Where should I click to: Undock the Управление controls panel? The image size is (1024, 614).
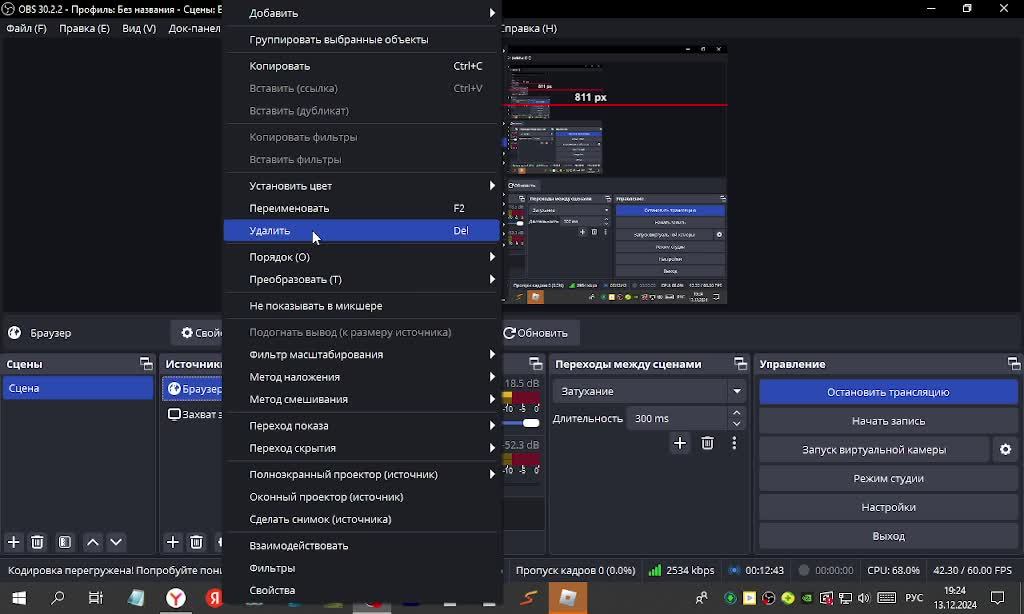pyautogui.click(x=1014, y=364)
